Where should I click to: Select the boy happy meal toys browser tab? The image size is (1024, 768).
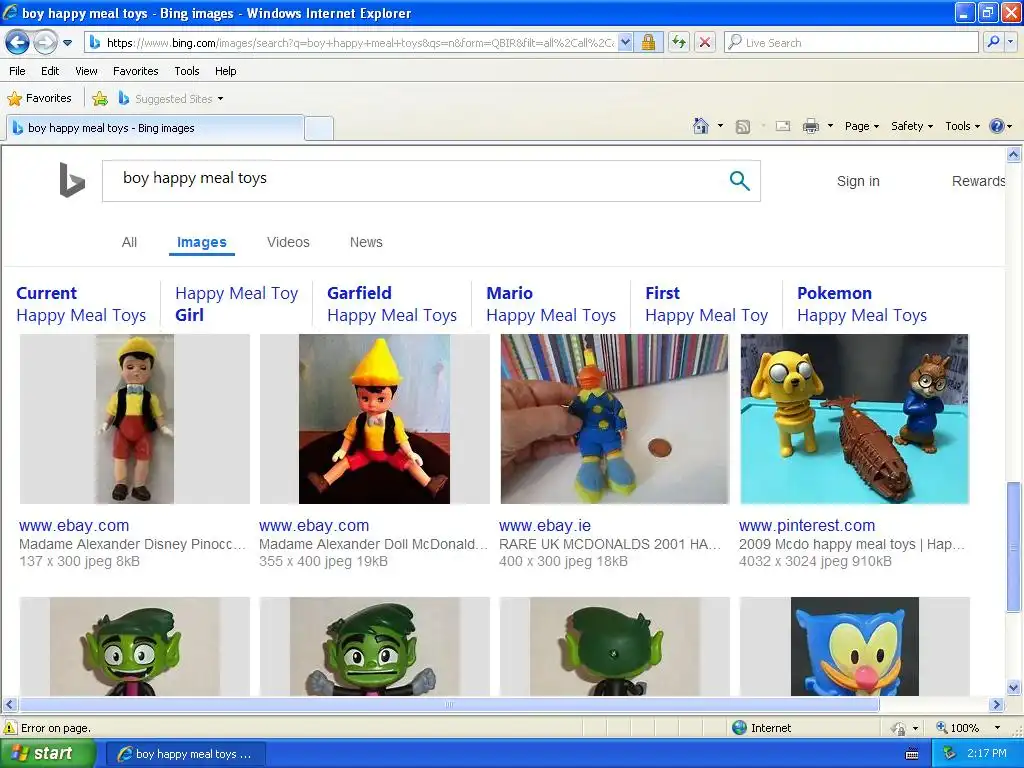click(x=155, y=128)
